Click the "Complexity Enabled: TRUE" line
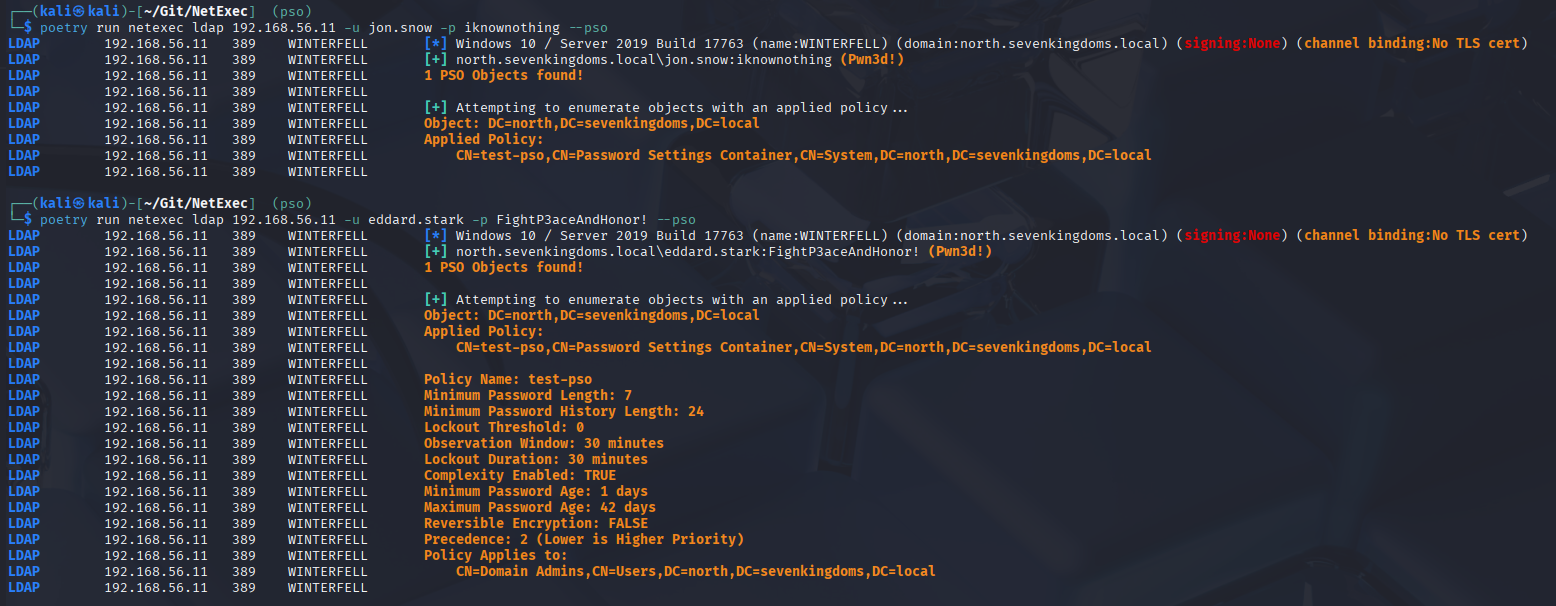This screenshot has height=606, width=1556. pos(519,475)
